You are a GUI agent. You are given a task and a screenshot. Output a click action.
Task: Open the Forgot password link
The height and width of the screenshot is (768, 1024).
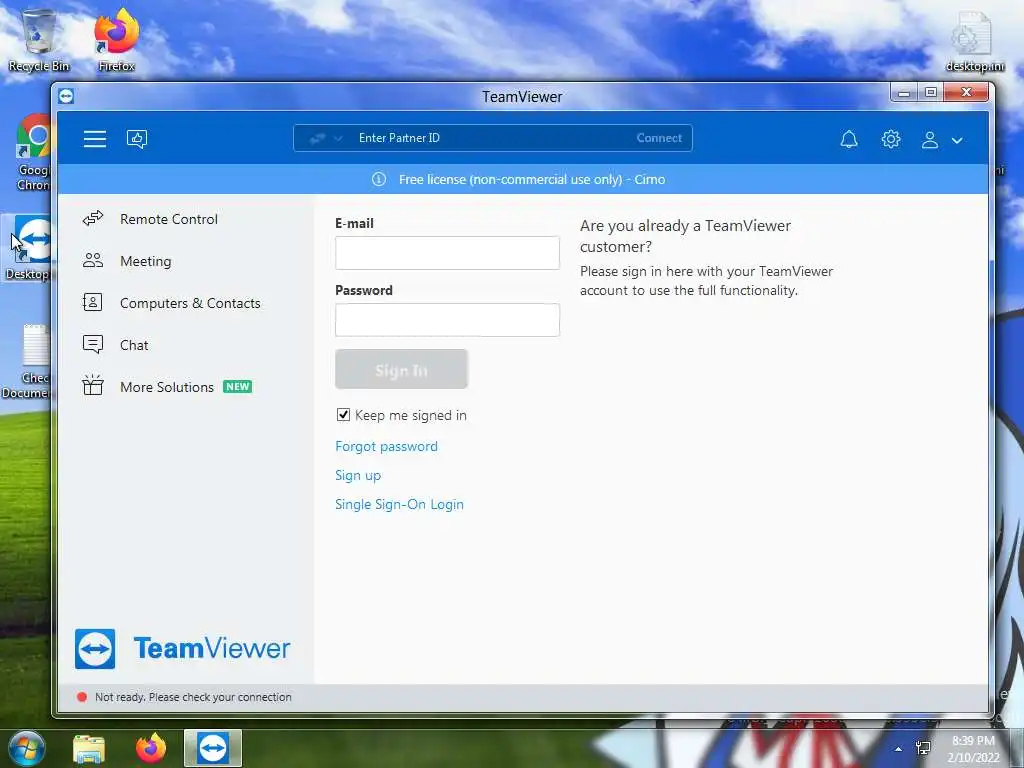coord(387,447)
